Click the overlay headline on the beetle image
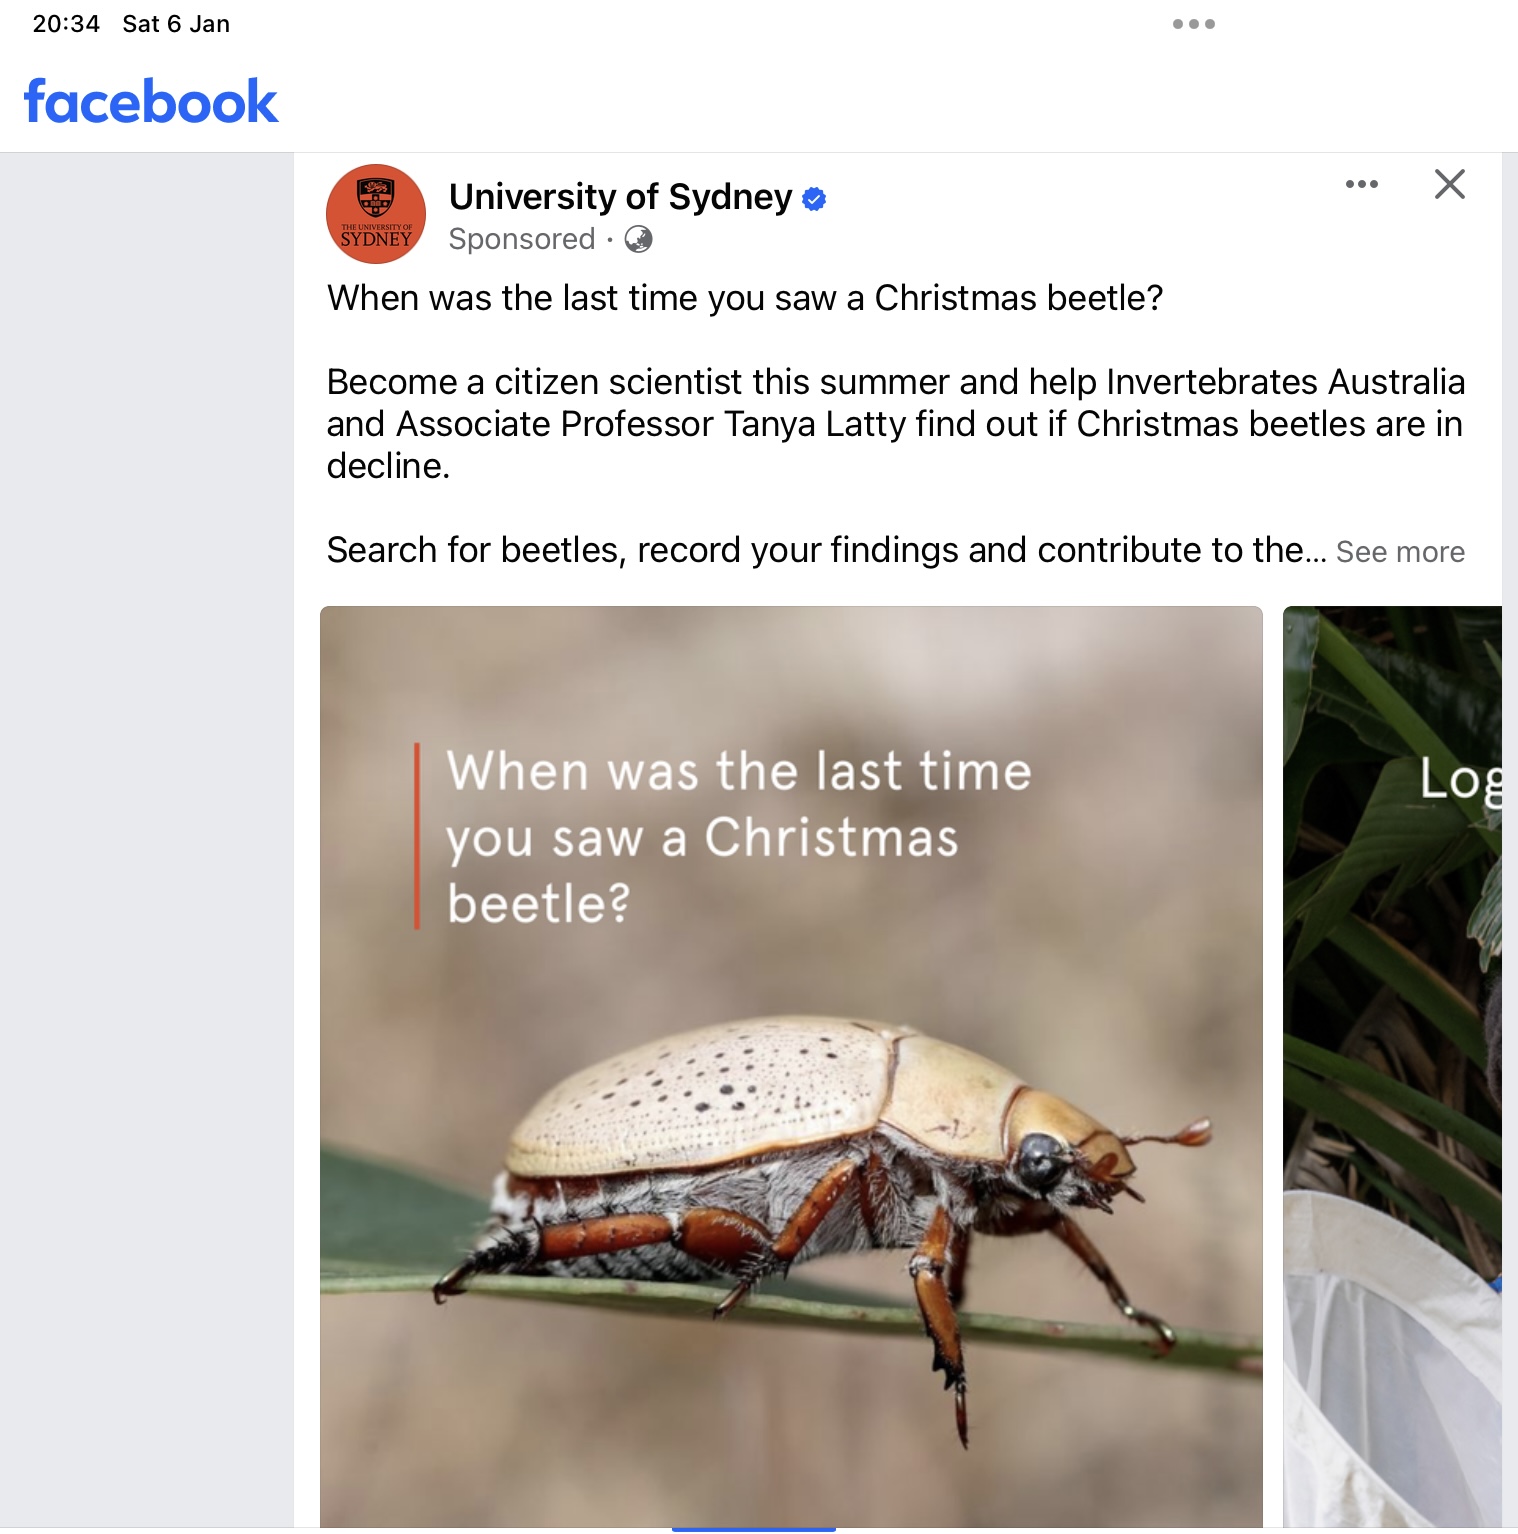This screenshot has width=1518, height=1534. point(738,837)
